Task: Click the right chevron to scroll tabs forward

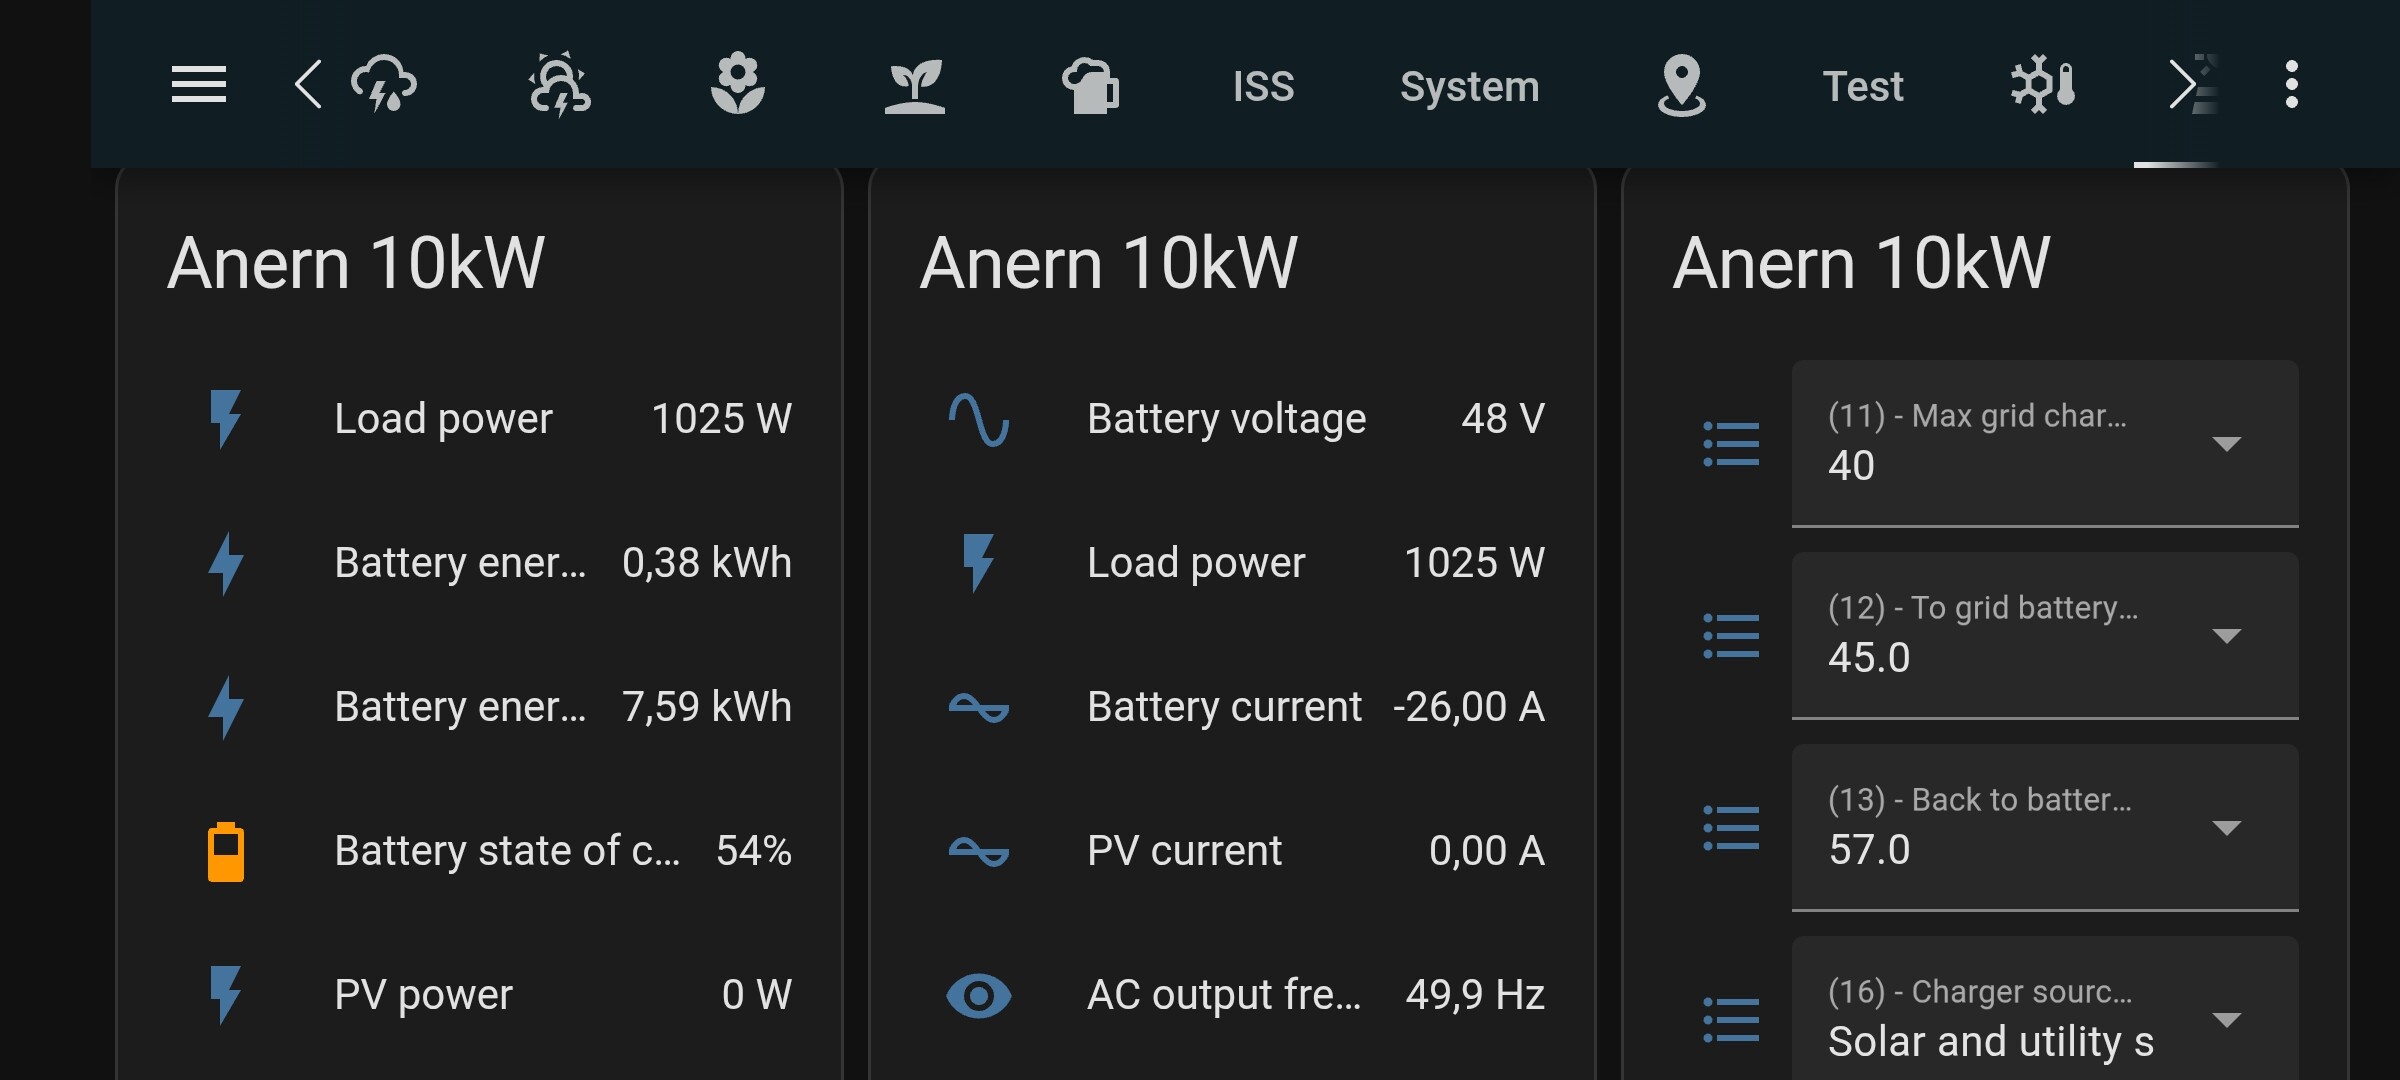Action: coord(2182,85)
